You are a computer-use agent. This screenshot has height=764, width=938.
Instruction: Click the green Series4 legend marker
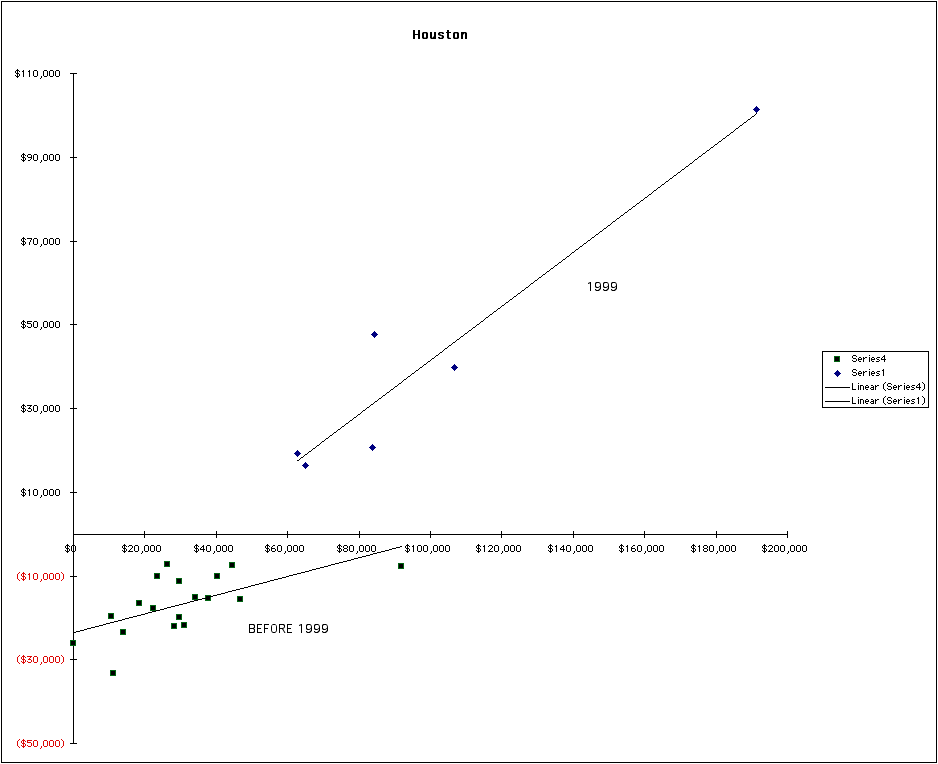click(838, 359)
